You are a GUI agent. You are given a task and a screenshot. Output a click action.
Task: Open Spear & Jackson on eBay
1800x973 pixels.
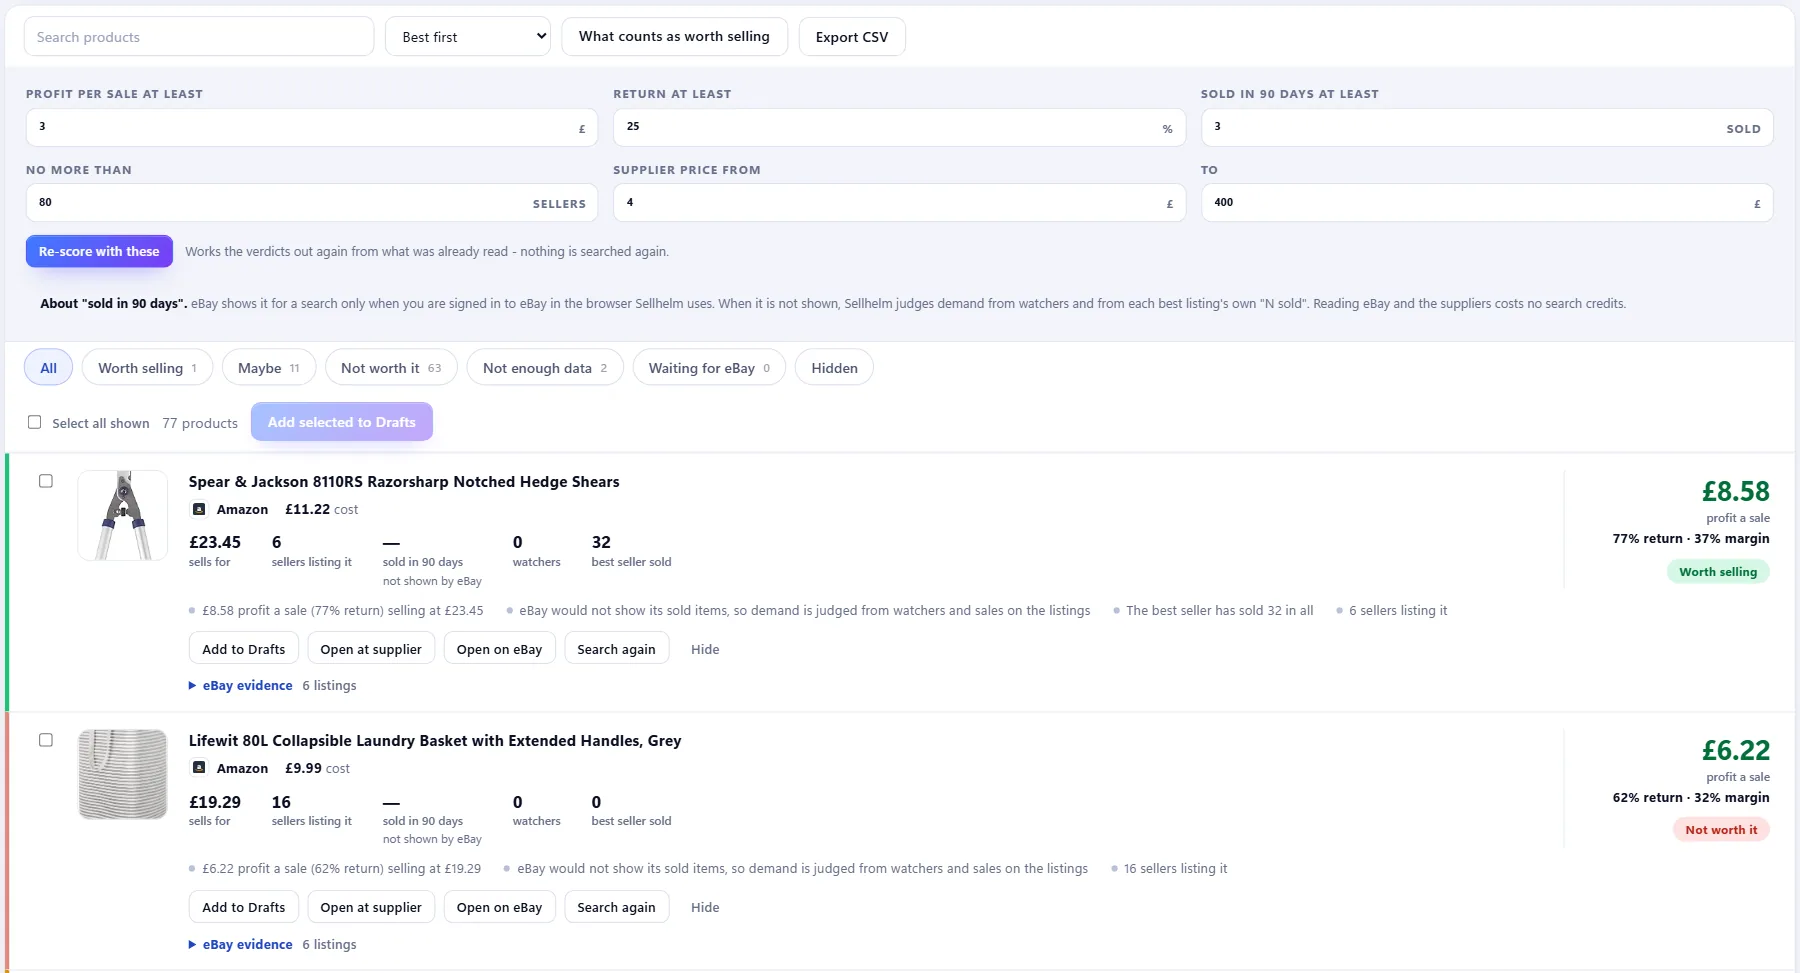(x=499, y=649)
